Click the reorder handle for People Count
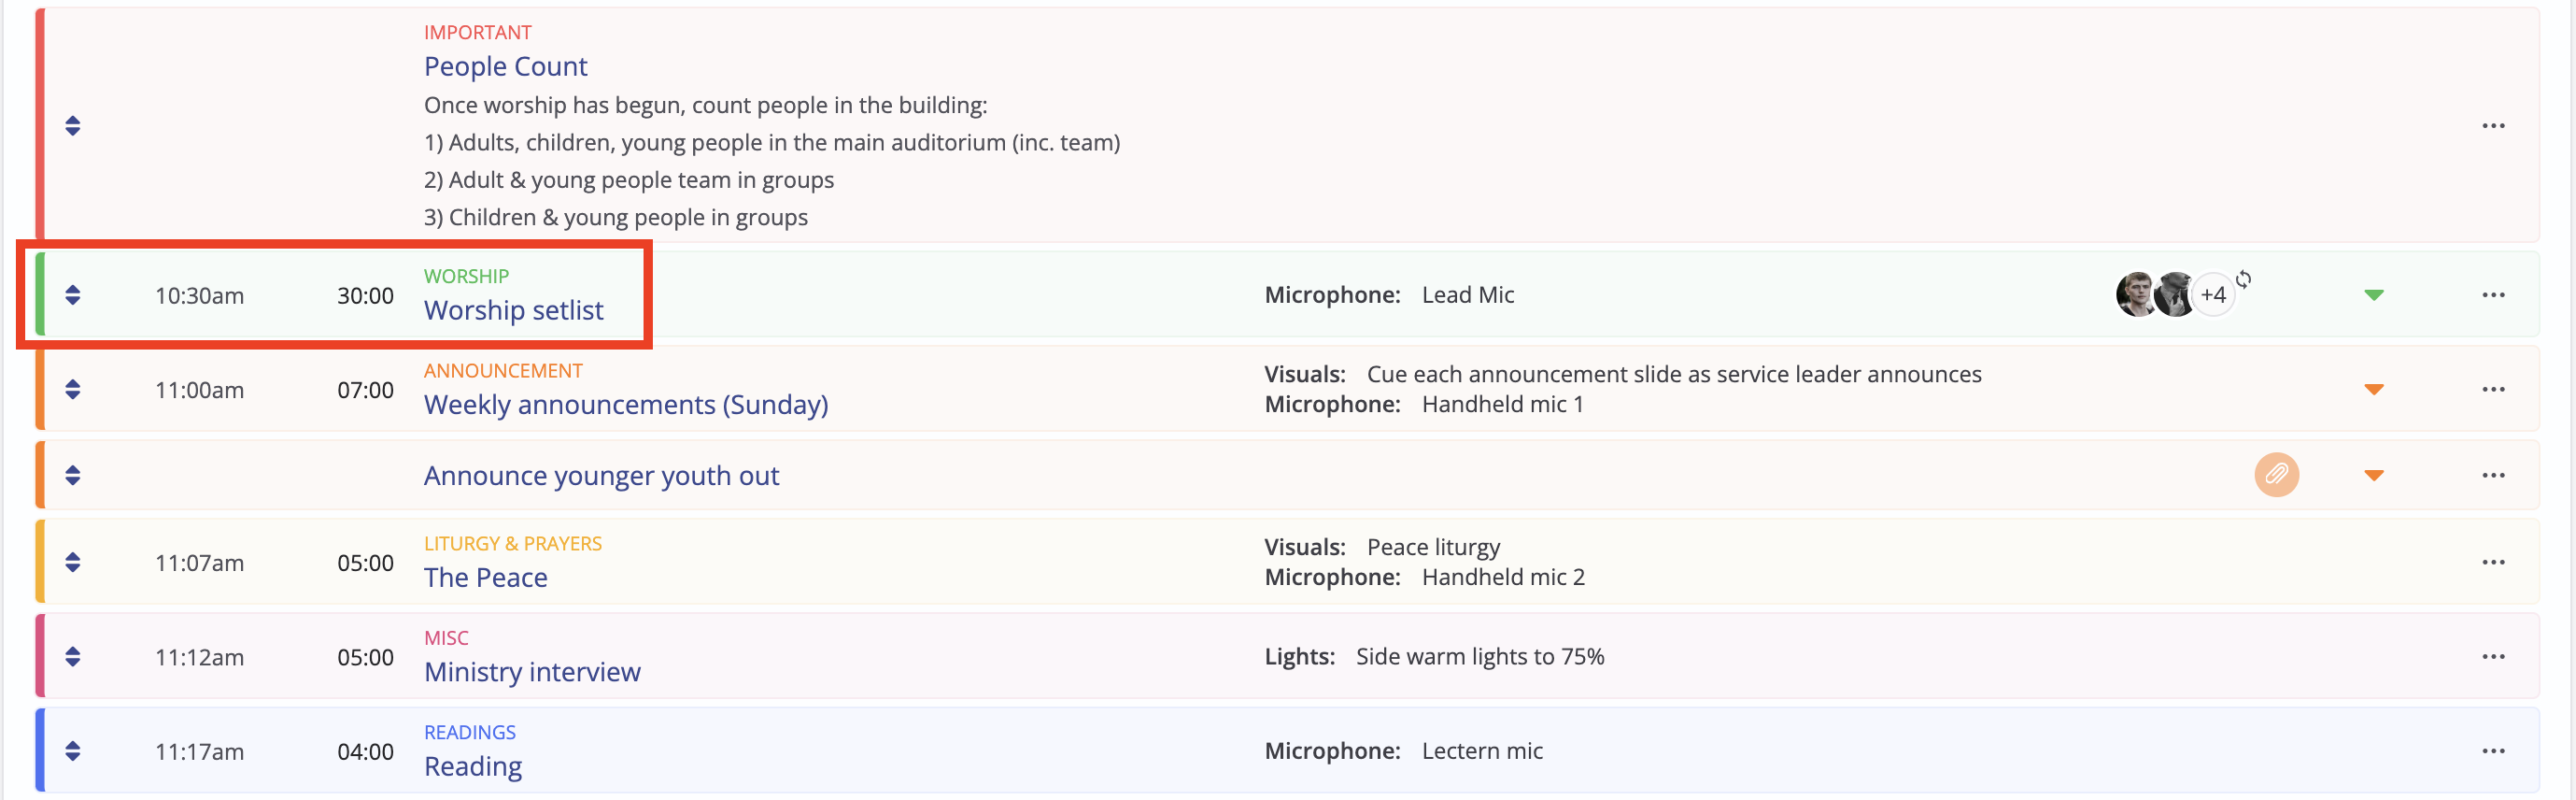Screen dimensions: 2576x800 tap(72, 126)
